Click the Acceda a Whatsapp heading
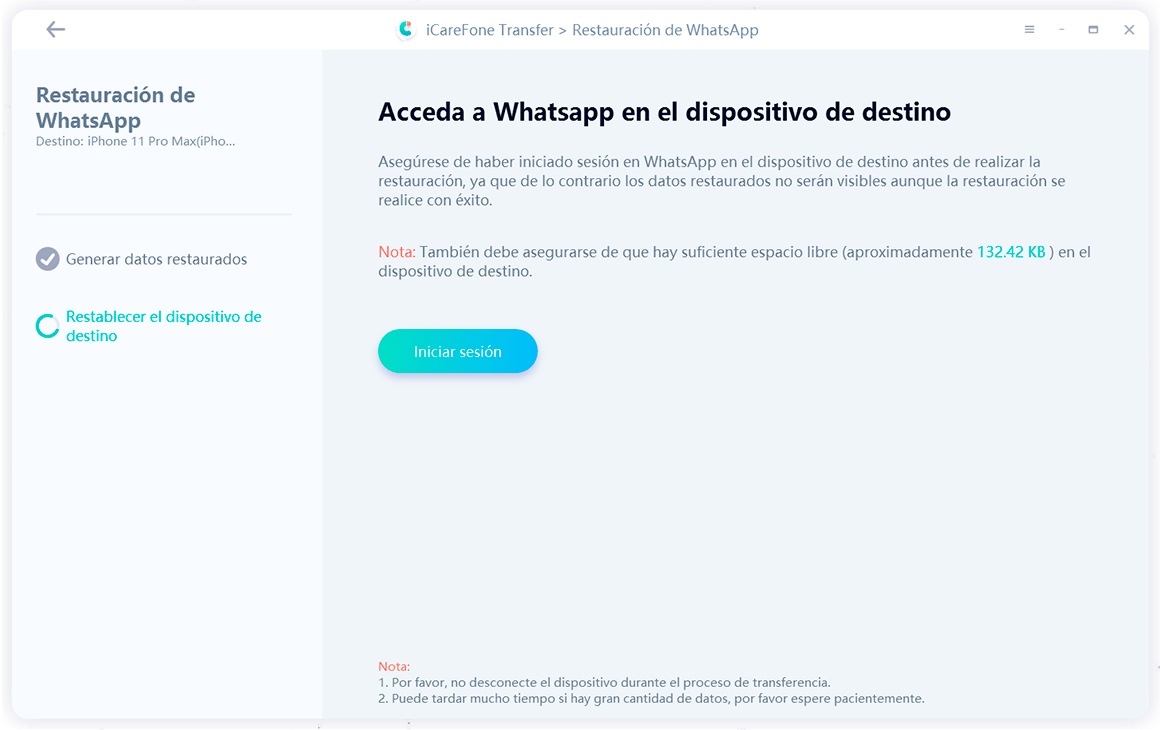Viewport: 1160px width, 730px height. point(664,112)
